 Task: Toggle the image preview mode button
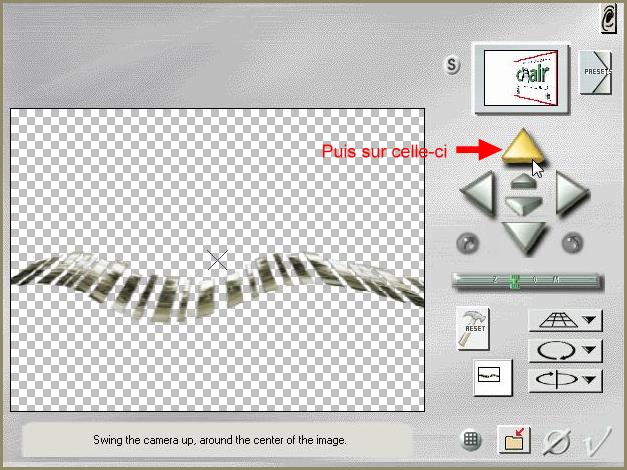[492, 375]
